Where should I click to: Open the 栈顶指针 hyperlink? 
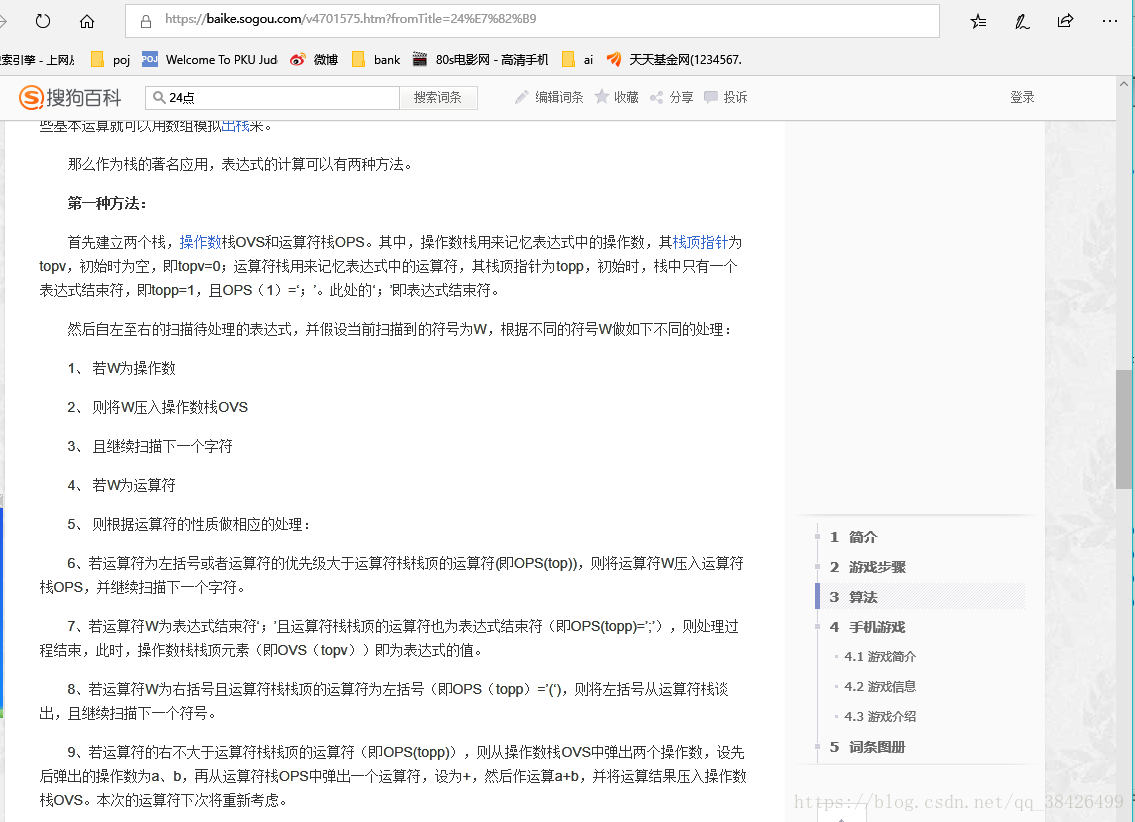(700, 242)
